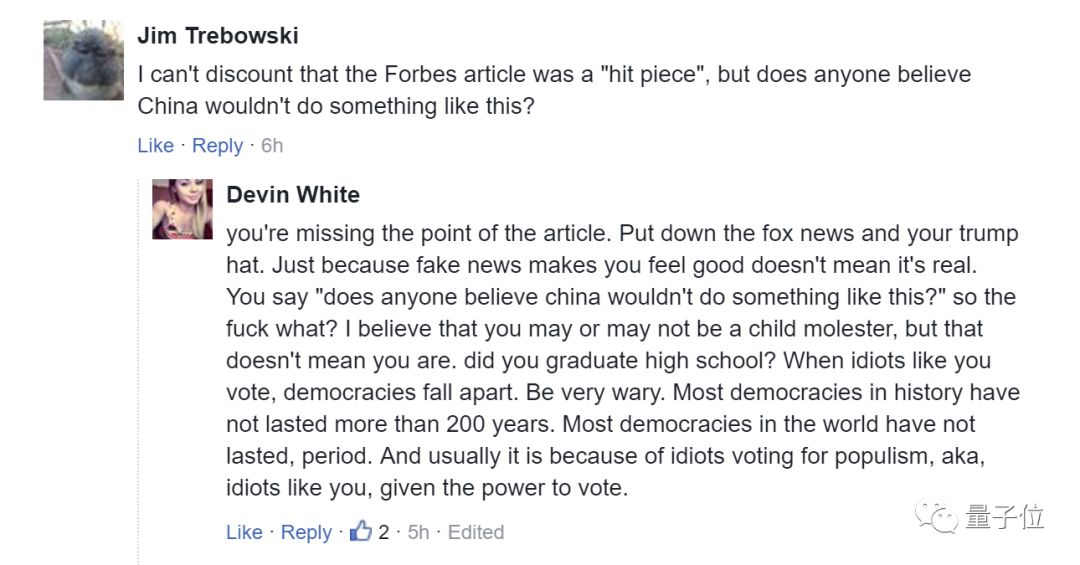This screenshot has width=1080, height=565.
Task: Click Jim Trebowski's comment text
Action: [x=553, y=90]
